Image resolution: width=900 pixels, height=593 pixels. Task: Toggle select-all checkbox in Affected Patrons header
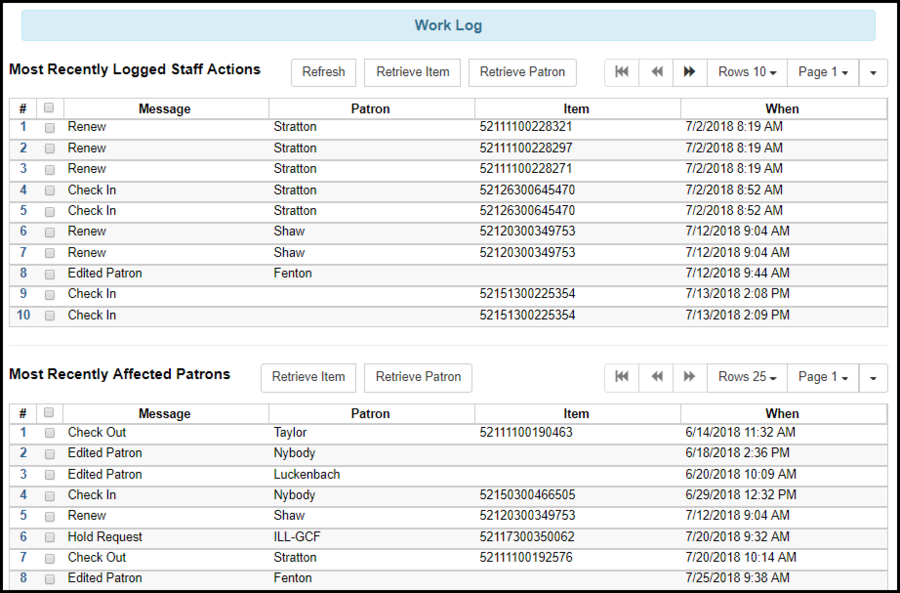49,412
